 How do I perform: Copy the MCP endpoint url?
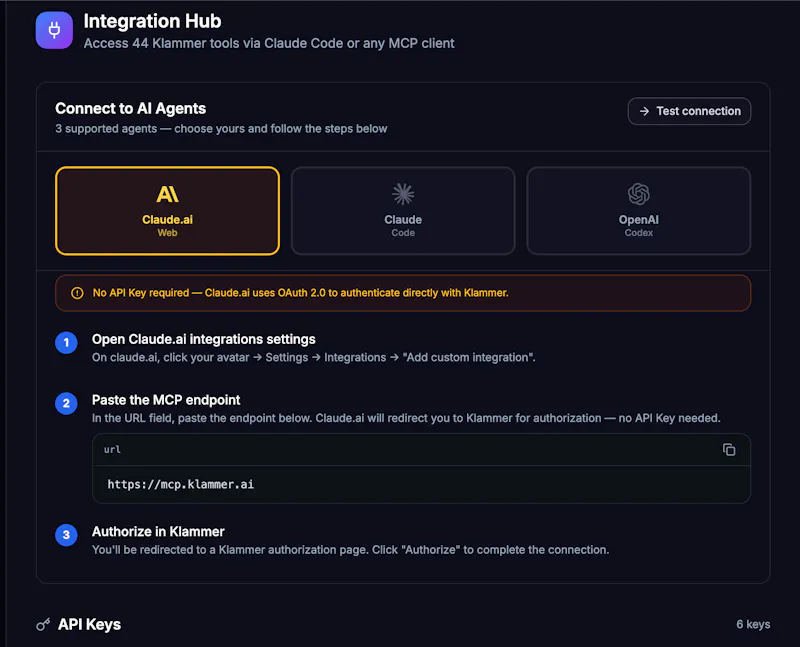point(729,450)
